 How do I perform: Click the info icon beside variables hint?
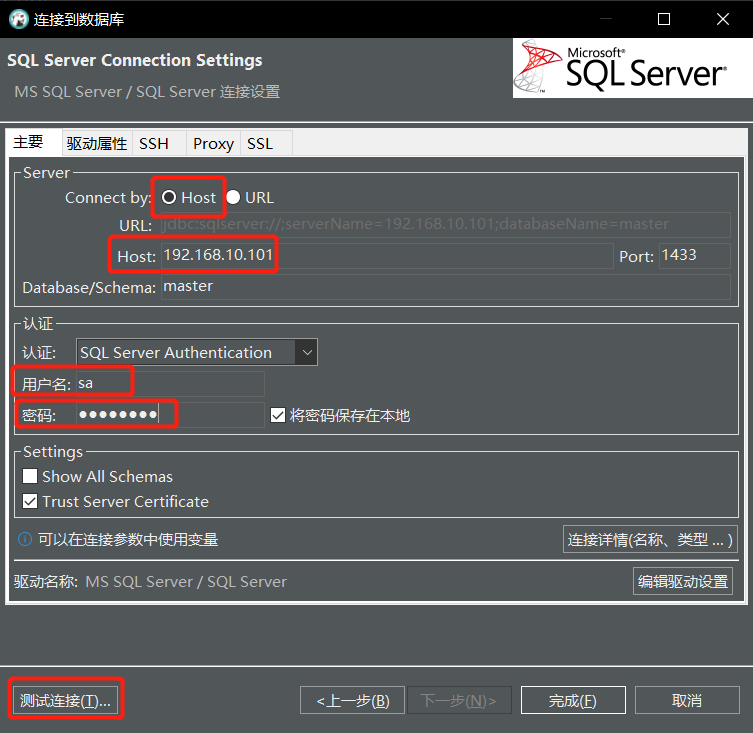coord(25,539)
